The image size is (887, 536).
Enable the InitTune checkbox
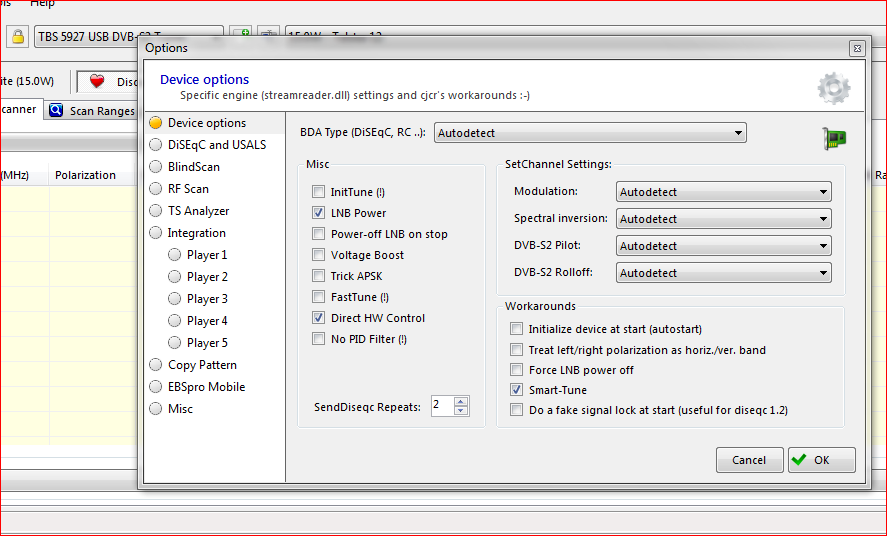pos(318,192)
